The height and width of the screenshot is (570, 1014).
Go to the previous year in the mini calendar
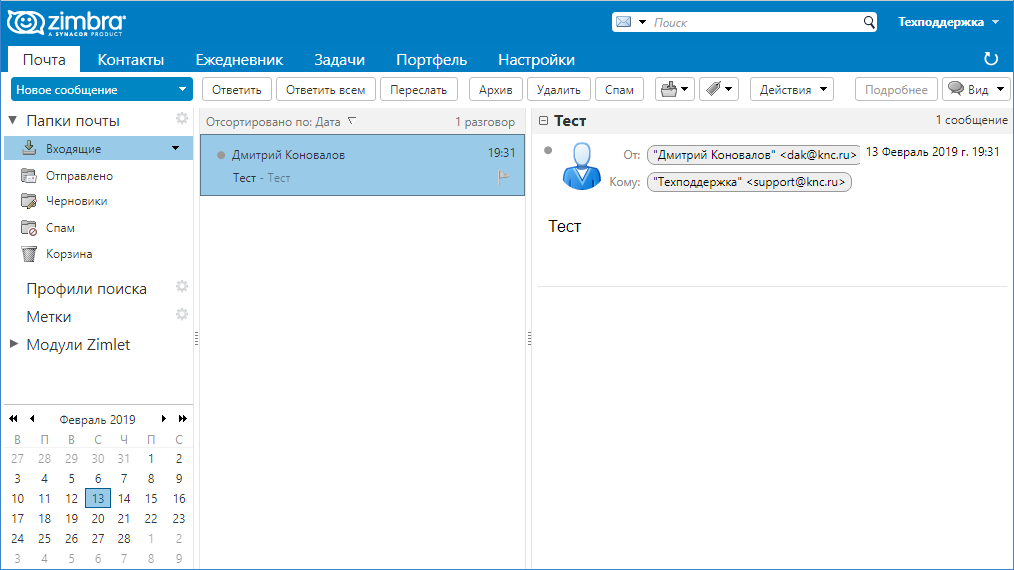click(13, 419)
